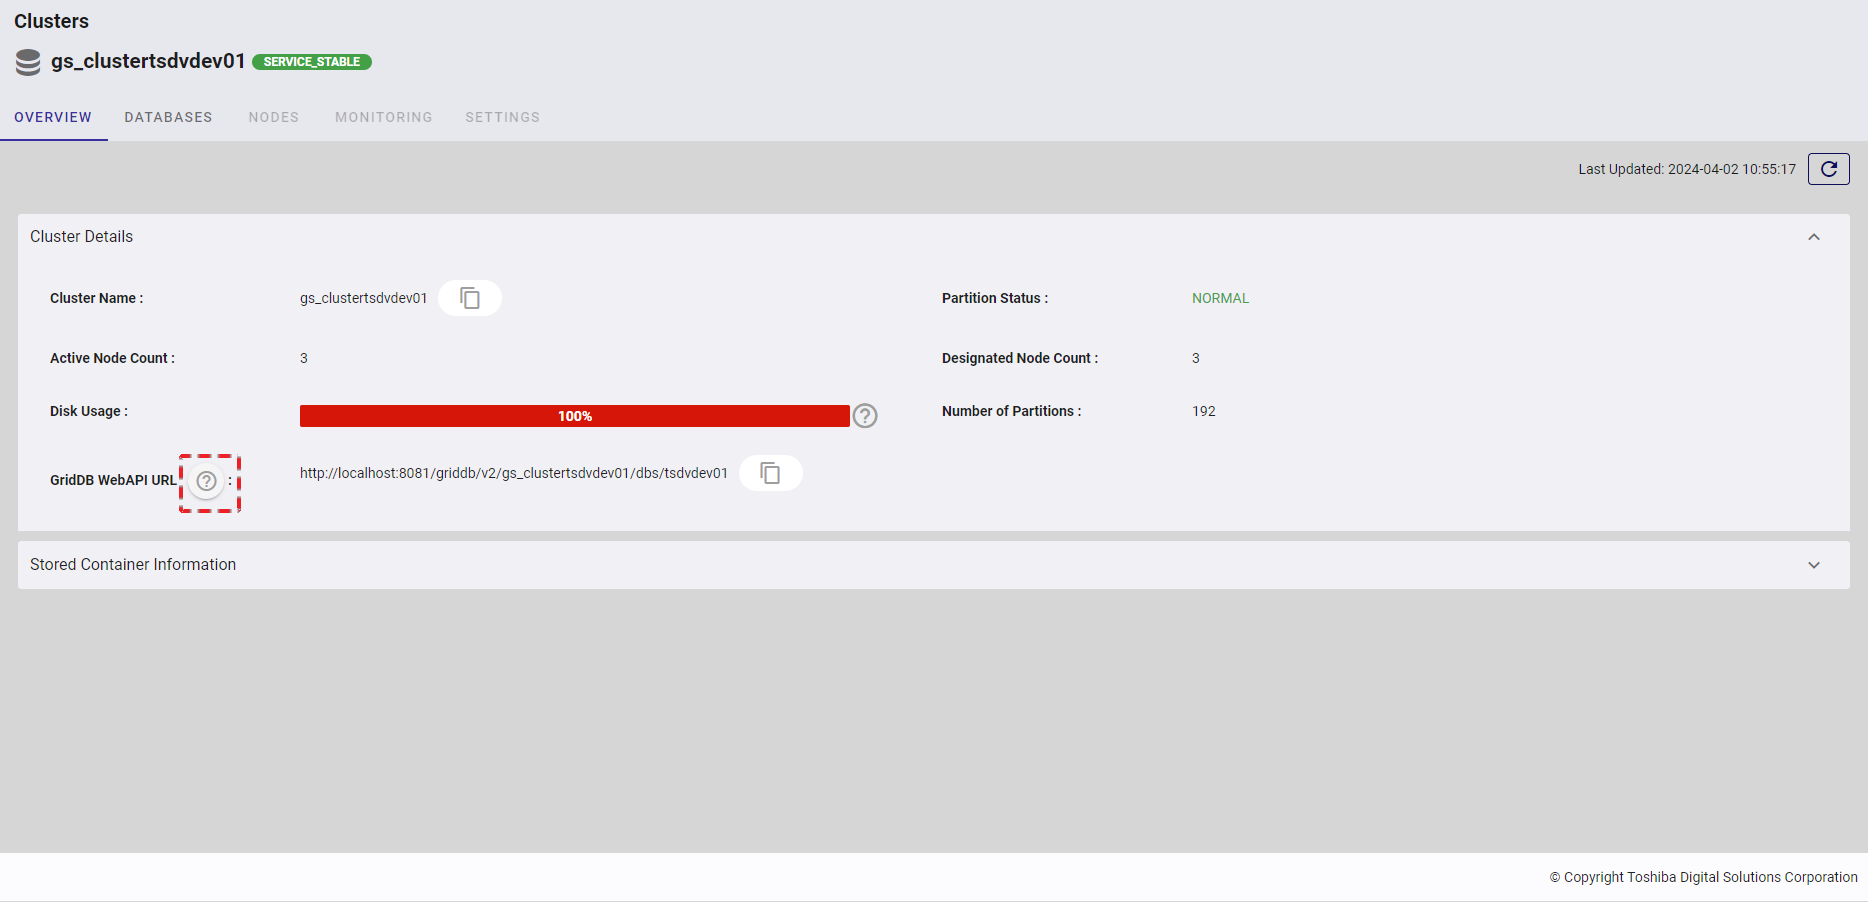Copy the cluster name gs_clustertsdvdev01
The image size is (1868, 902).
[470, 297]
